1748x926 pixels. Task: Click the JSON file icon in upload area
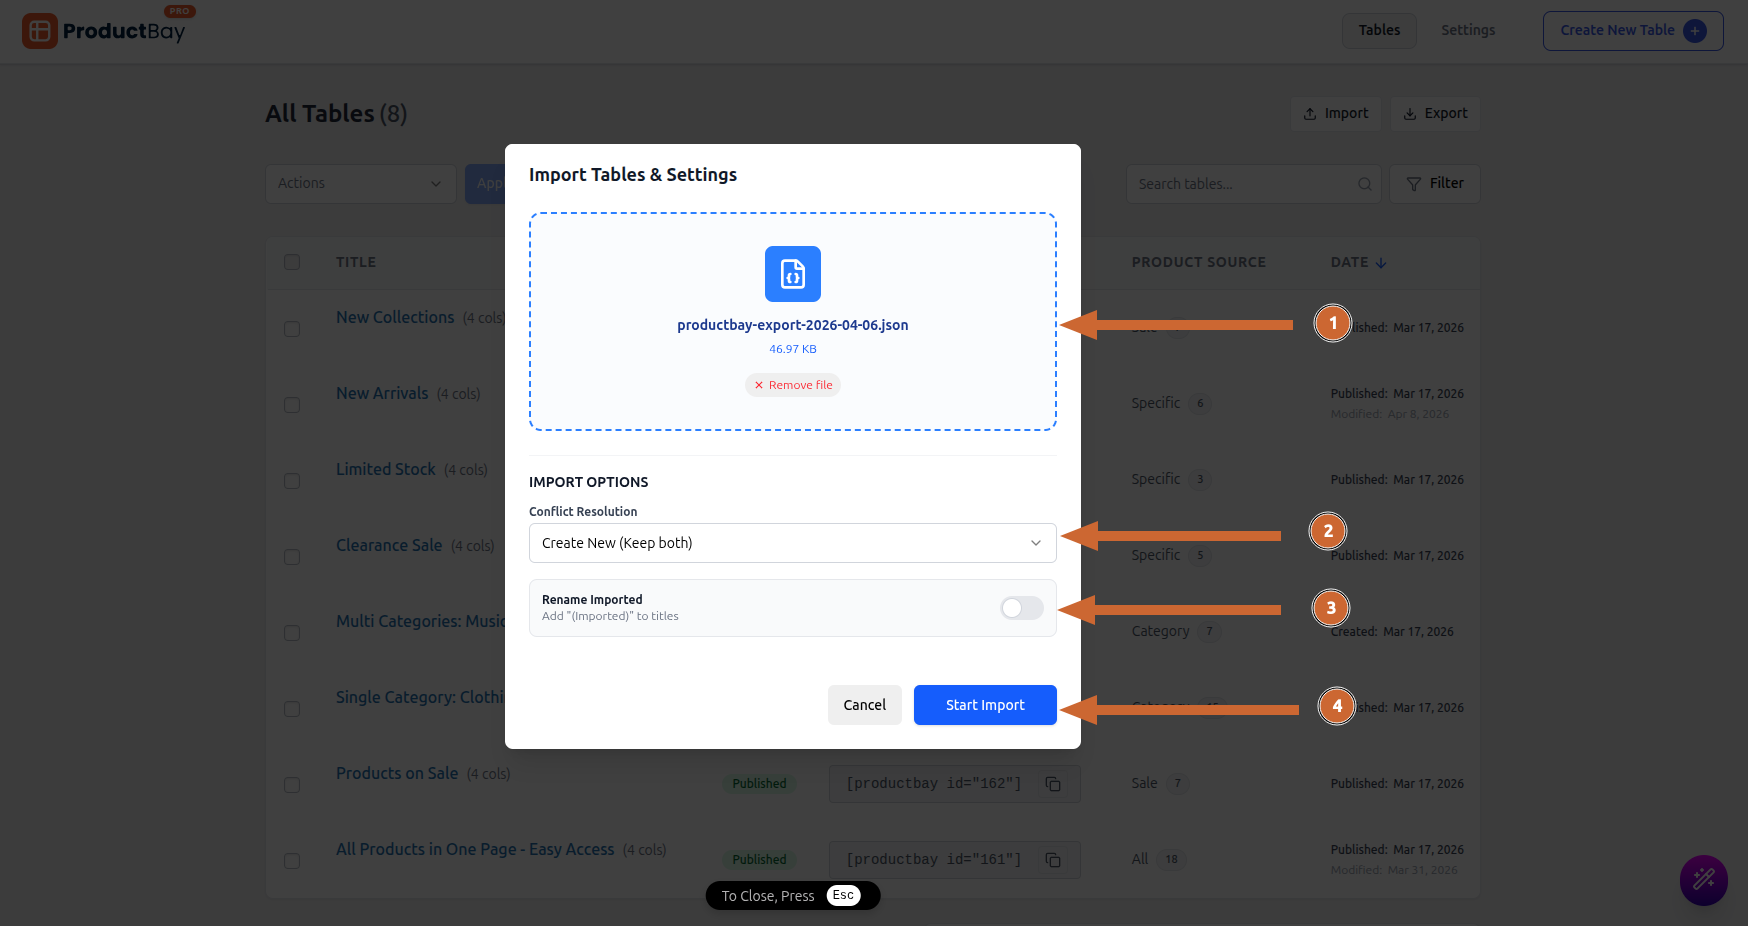coord(792,274)
